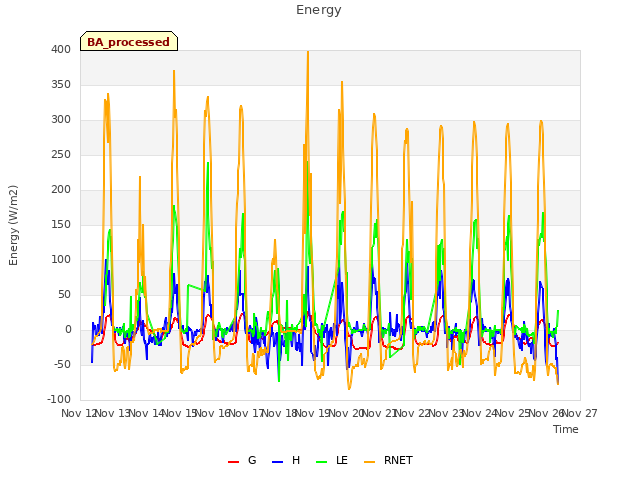Toggle the LE series in the legend
The image size is (640, 480).
(x=332, y=460)
